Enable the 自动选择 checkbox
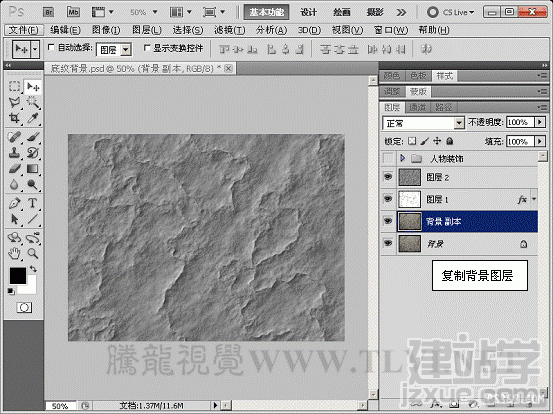553x414 pixels. [x=51, y=47]
